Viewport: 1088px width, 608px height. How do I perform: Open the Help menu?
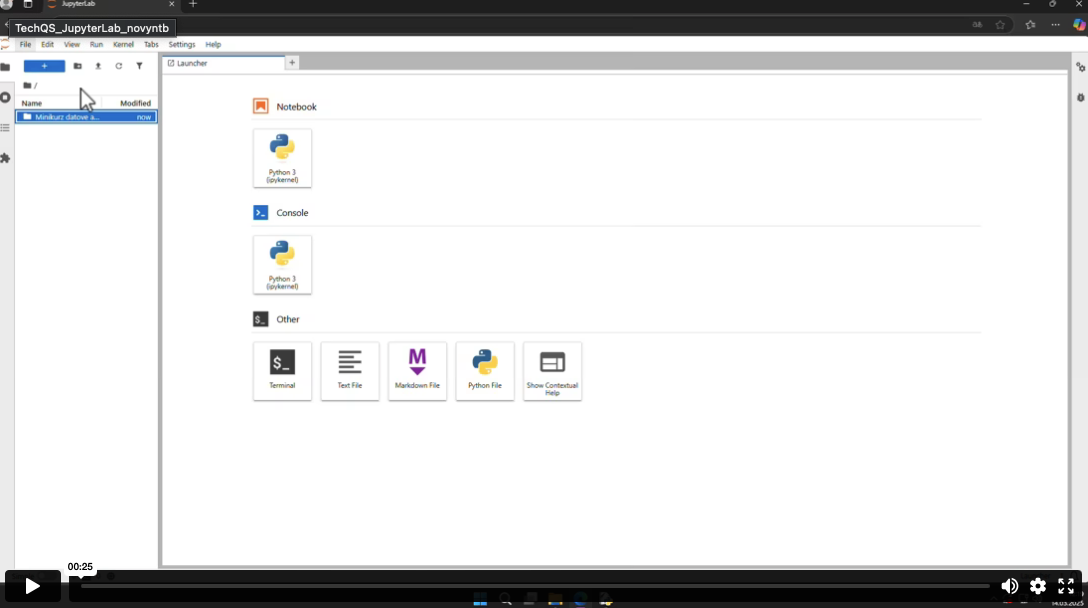pyautogui.click(x=213, y=44)
